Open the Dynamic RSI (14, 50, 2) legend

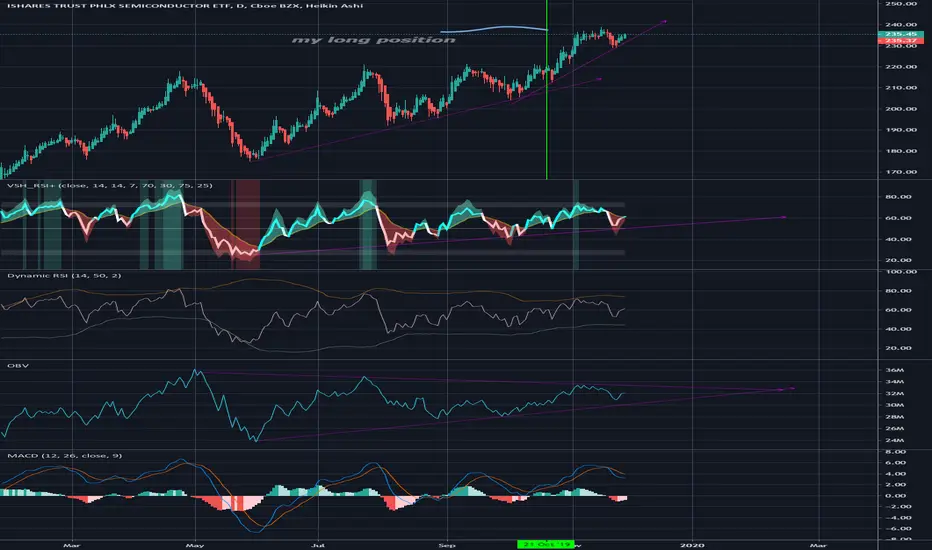tap(64, 275)
